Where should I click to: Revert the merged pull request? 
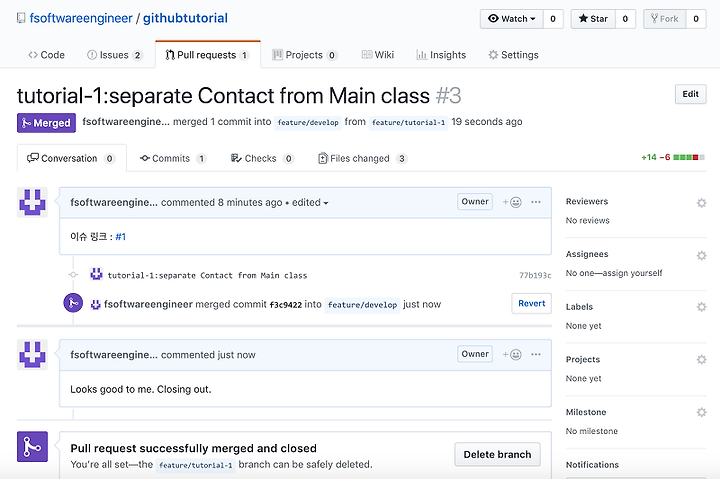(x=531, y=304)
